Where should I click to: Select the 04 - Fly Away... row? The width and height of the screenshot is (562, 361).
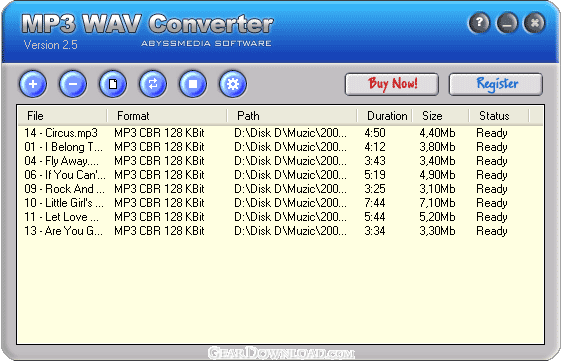(x=281, y=161)
